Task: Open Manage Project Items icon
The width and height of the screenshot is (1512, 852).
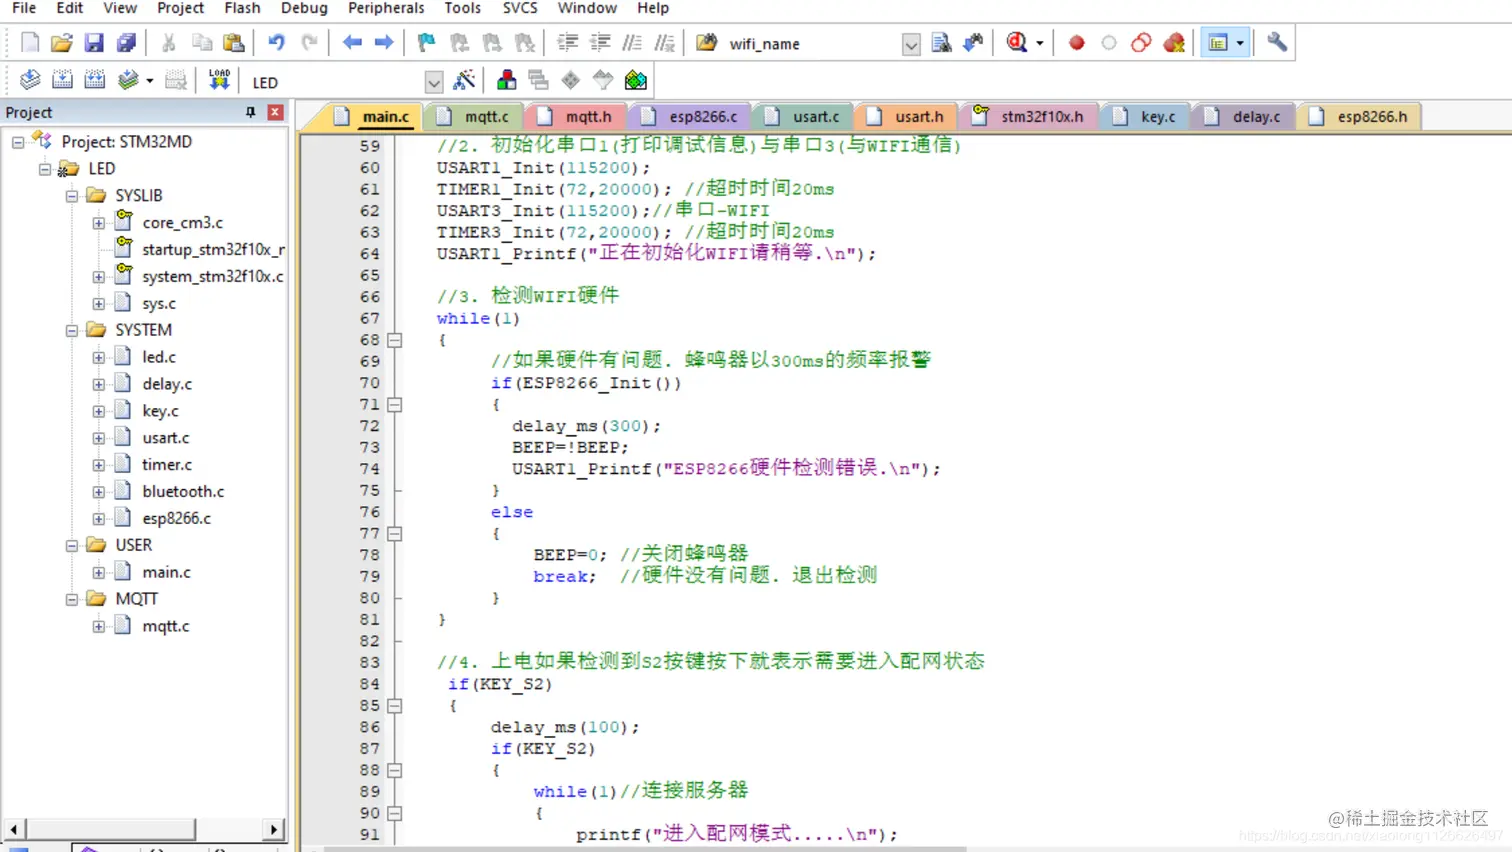Action: (507, 81)
